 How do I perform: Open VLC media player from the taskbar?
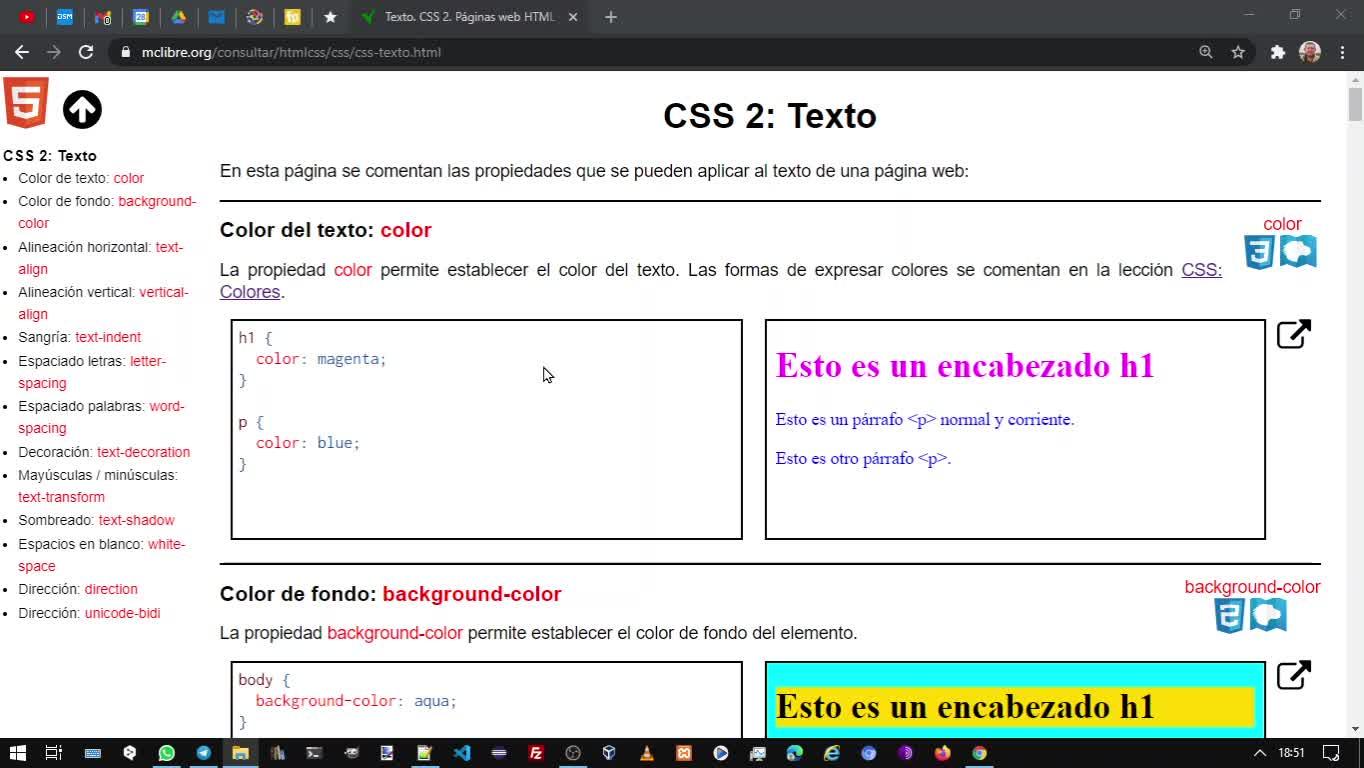(647, 753)
